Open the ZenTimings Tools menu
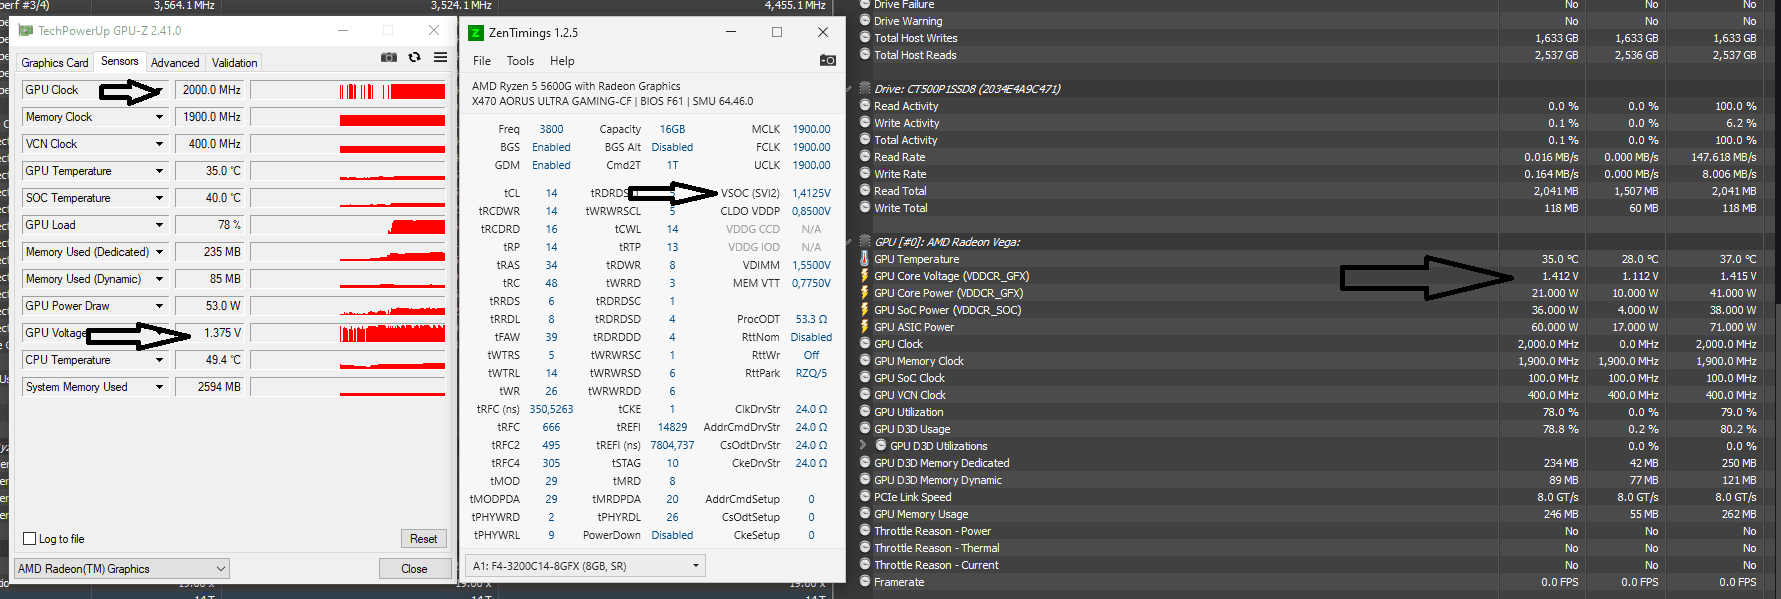This screenshot has width=1781, height=599. pos(520,61)
